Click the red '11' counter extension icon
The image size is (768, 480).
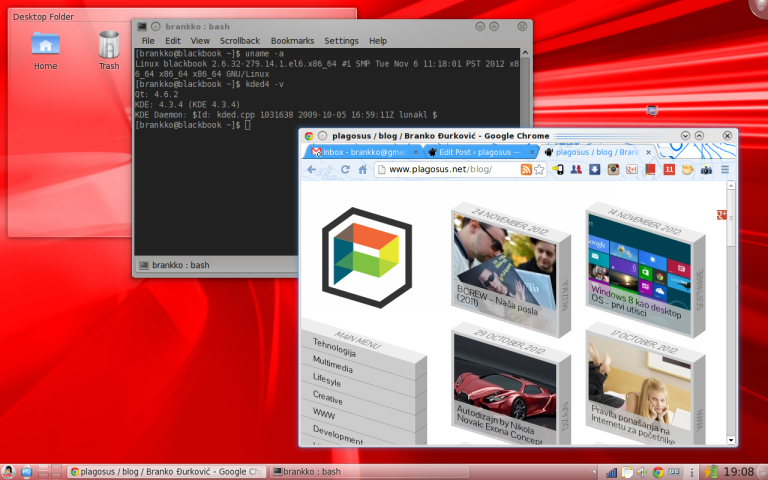pos(669,169)
